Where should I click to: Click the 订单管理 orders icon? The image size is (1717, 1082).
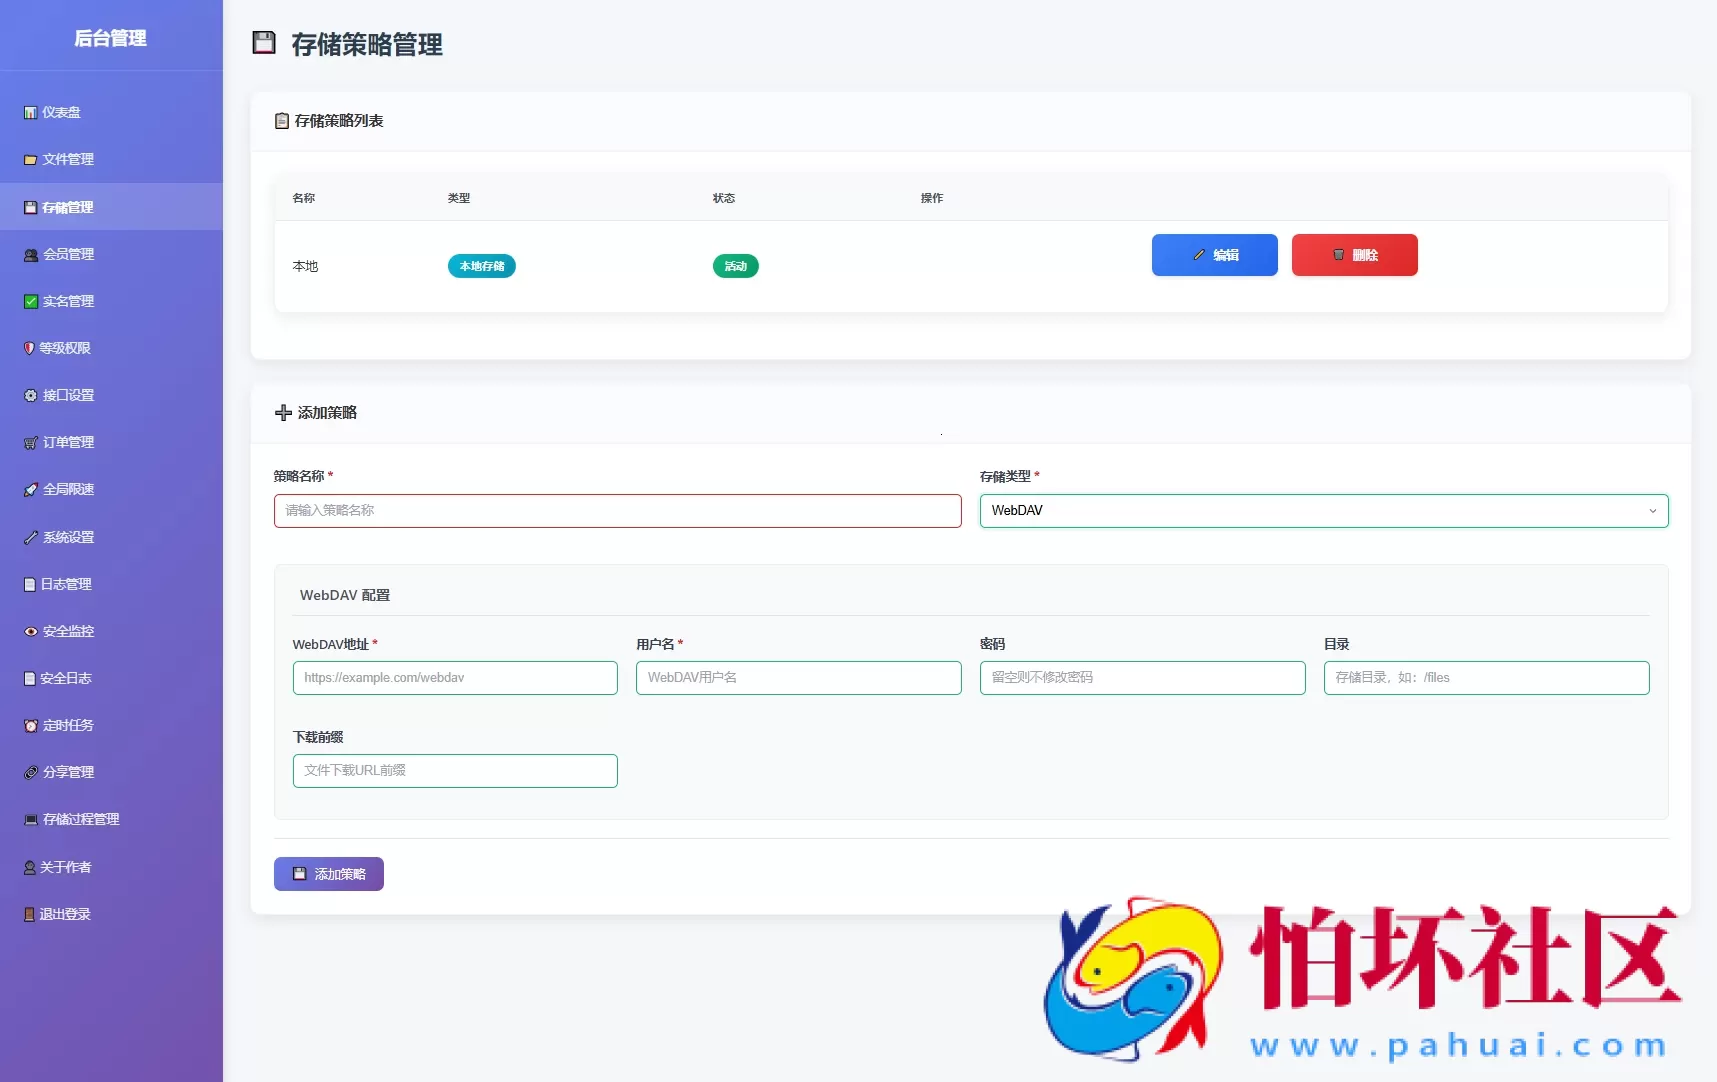pyautogui.click(x=30, y=442)
